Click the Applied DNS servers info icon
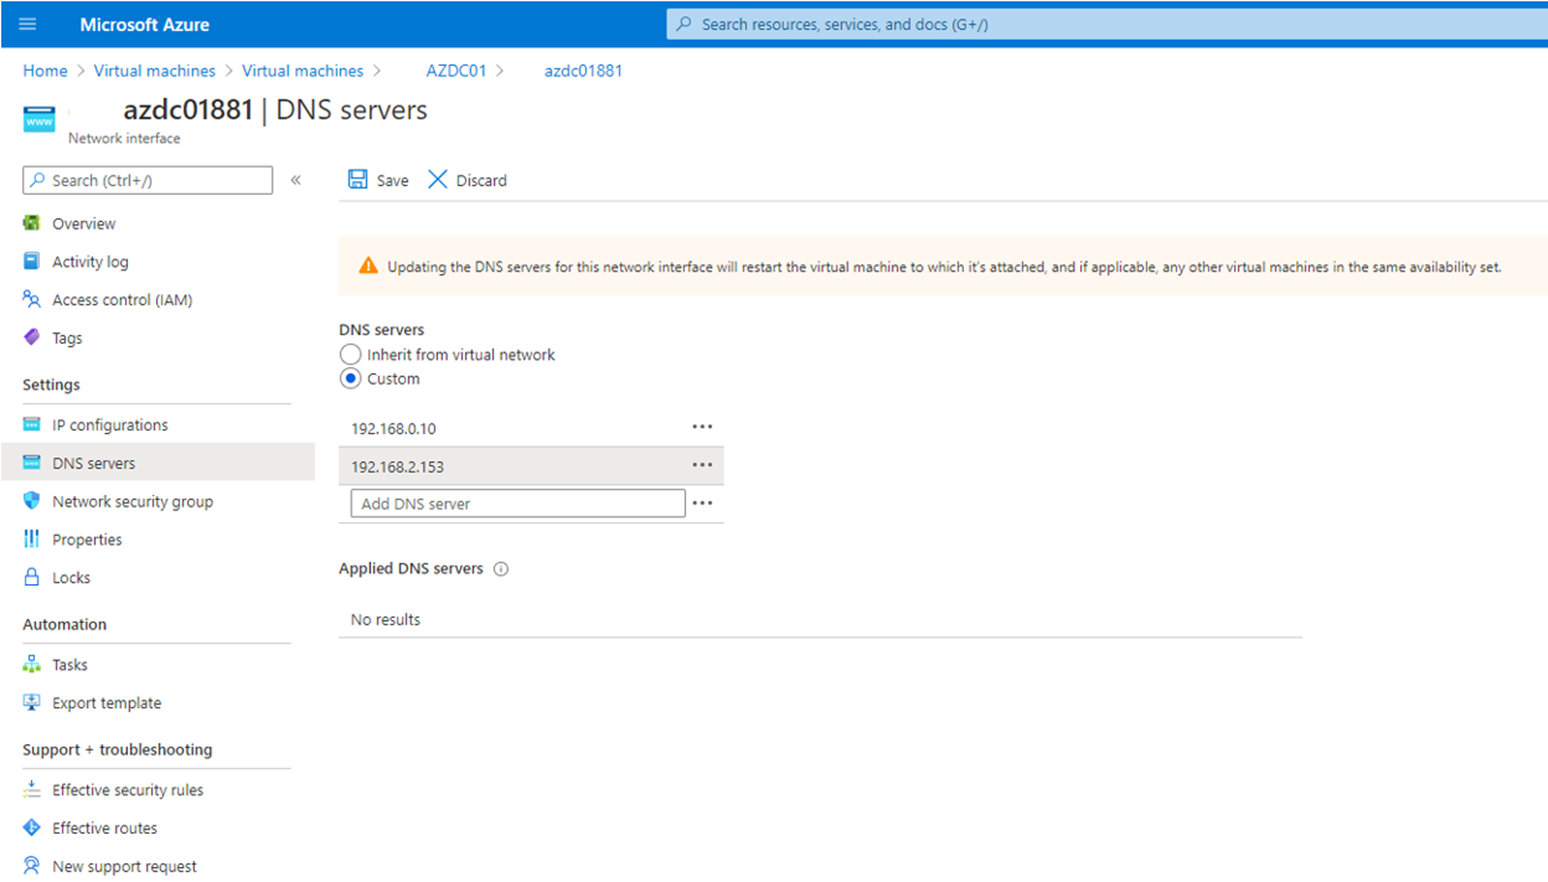Image resolution: width=1548 pixels, height=882 pixels. (501, 569)
